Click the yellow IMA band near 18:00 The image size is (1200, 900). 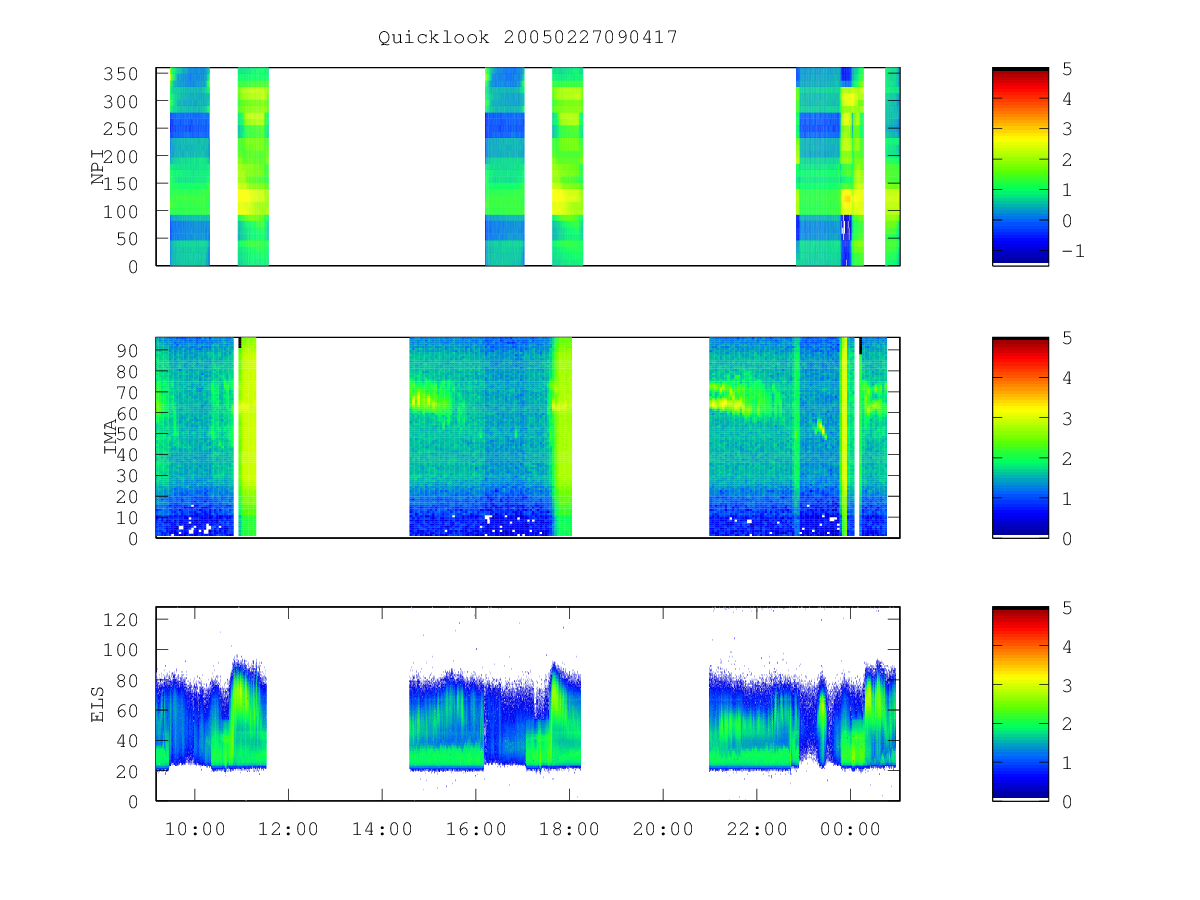562,437
